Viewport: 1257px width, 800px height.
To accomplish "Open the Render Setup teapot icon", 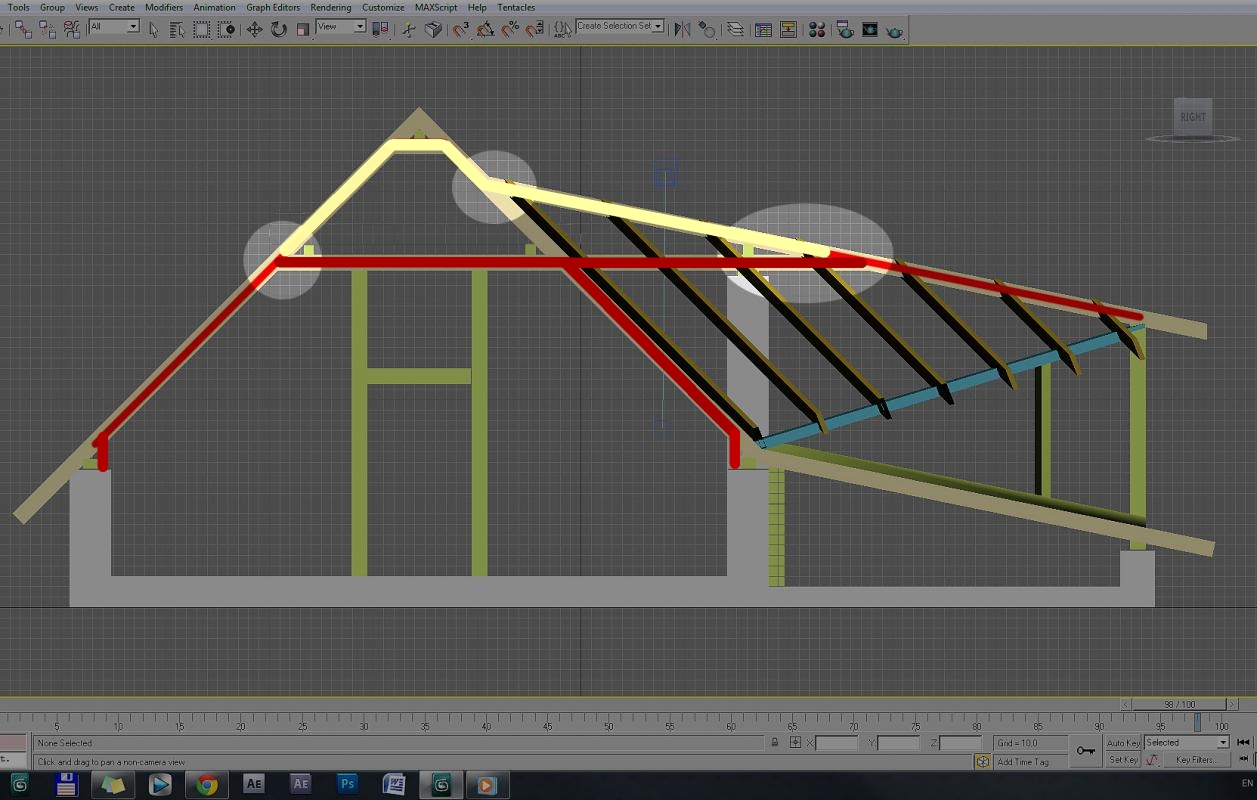I will tap(845, 29).
